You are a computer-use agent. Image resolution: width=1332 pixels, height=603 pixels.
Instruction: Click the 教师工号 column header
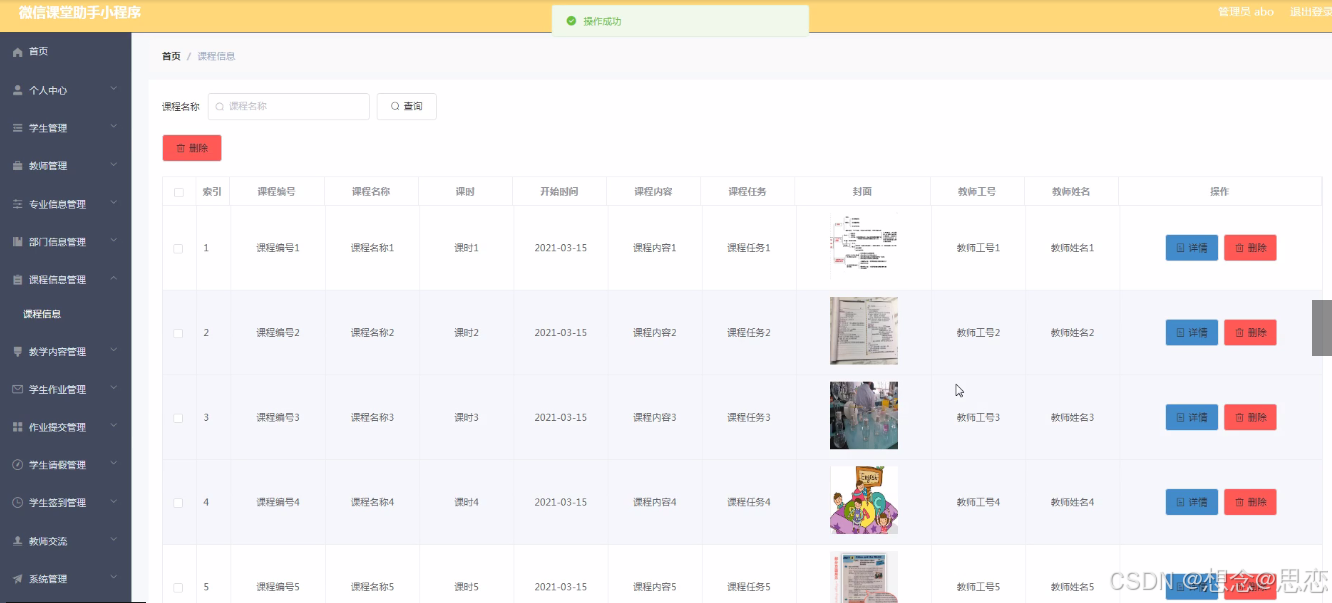[977, 192]
